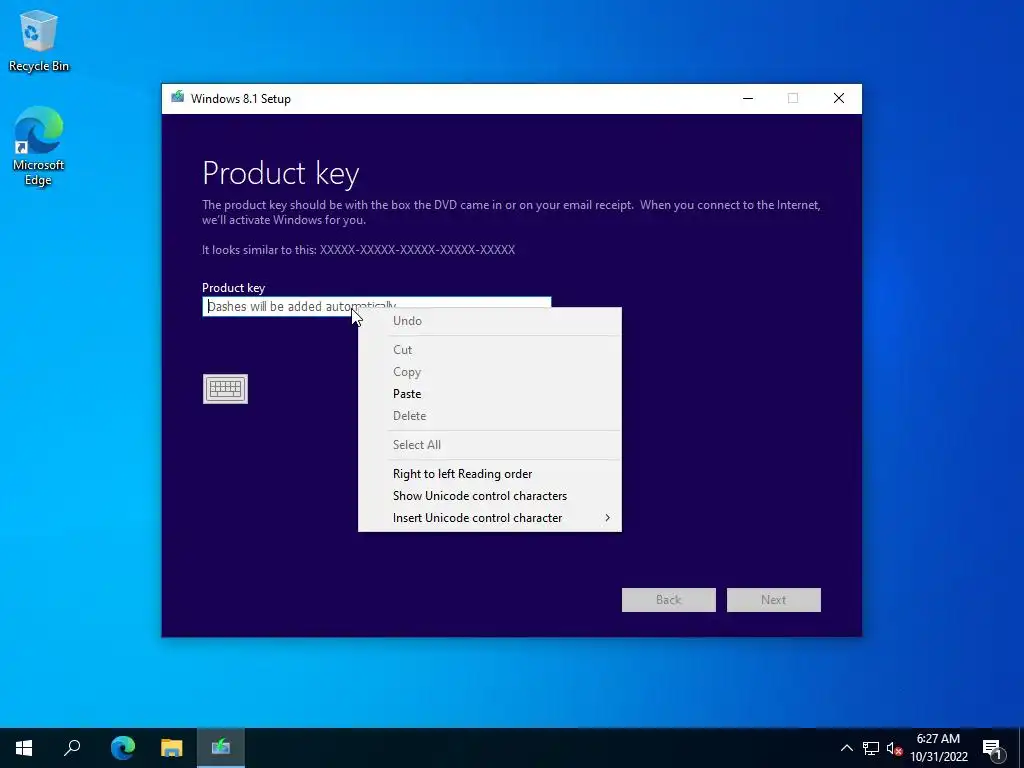Screen dimensions: 1024x768
Task: Toggle Show Unicode control characters
Action: click(490, 496)
